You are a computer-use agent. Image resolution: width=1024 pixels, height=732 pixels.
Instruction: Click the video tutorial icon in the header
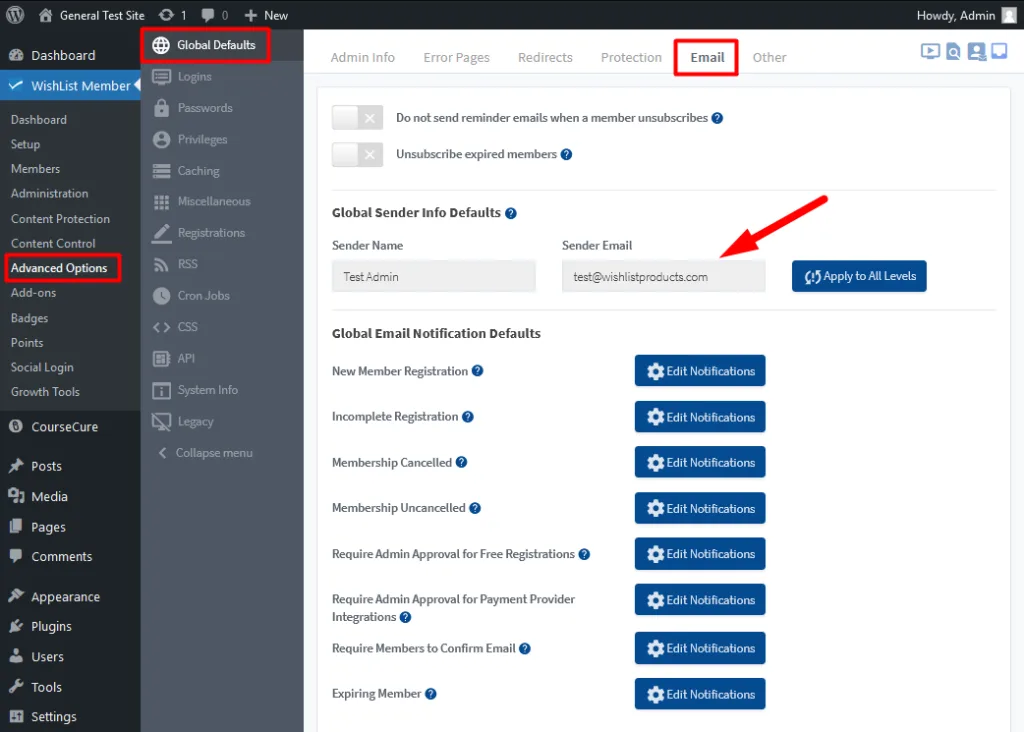[x=930, y=52]
